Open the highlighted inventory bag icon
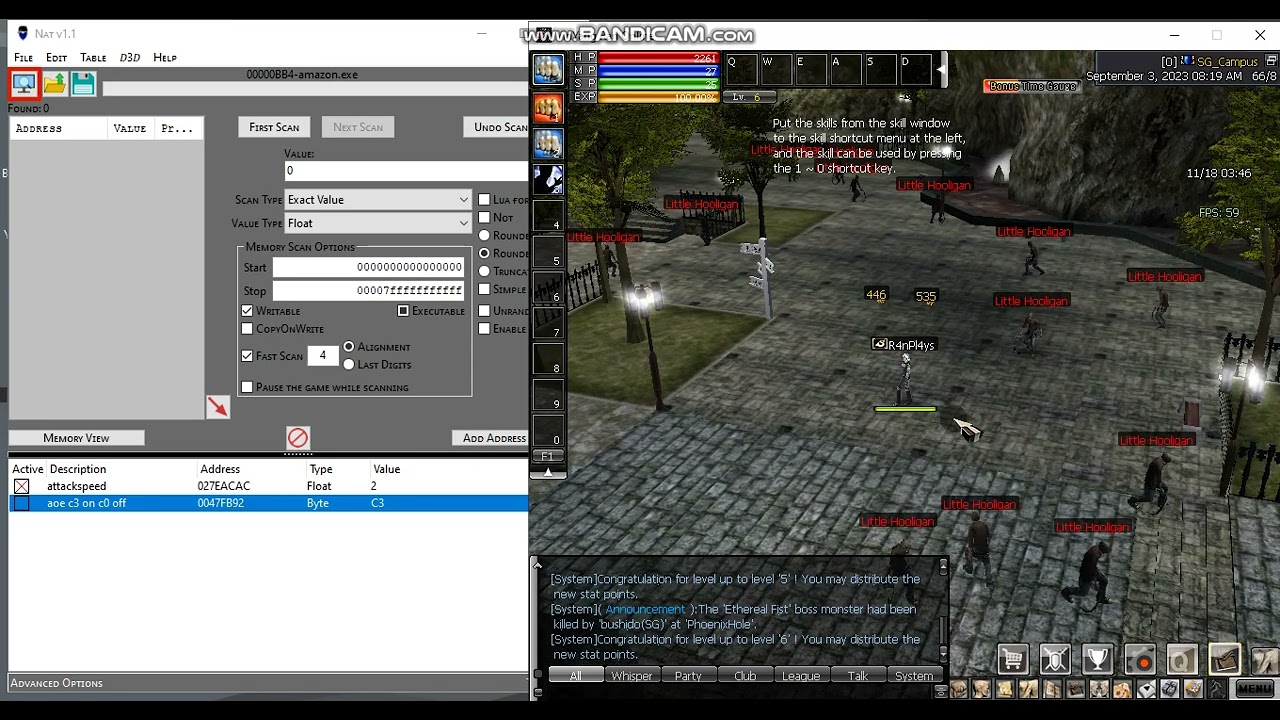This screenshot has height=720, width=1280. click(1224, 660)
